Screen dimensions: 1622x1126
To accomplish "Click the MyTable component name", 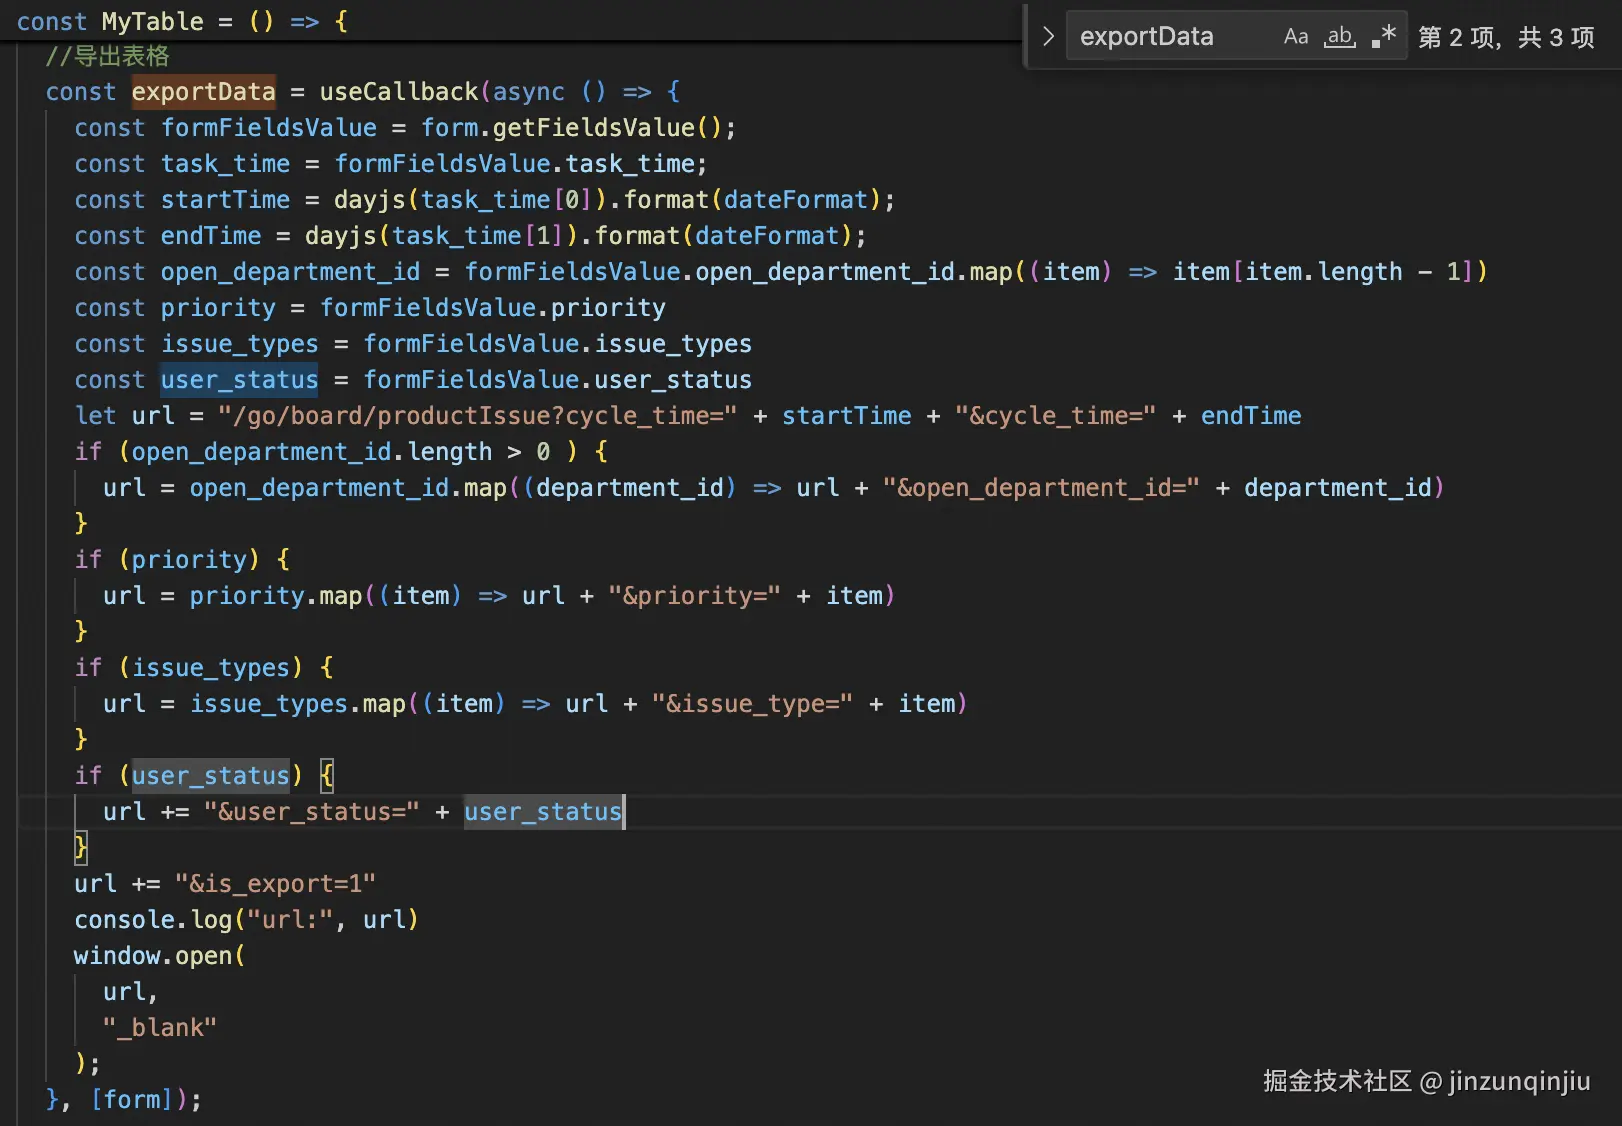I will pyautogui.click(x=152, y=21).
